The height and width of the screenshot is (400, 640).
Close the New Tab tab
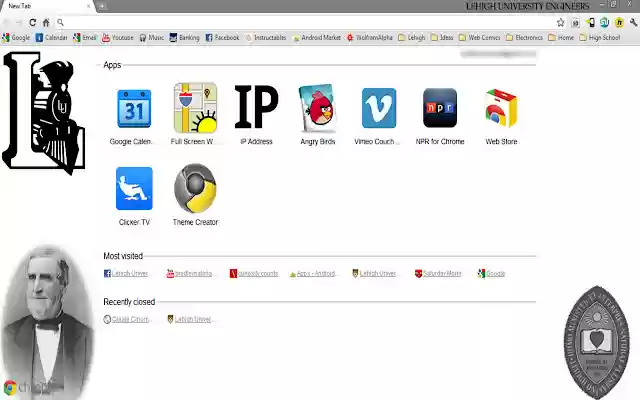pyautogui.click(x=88, y=6)
